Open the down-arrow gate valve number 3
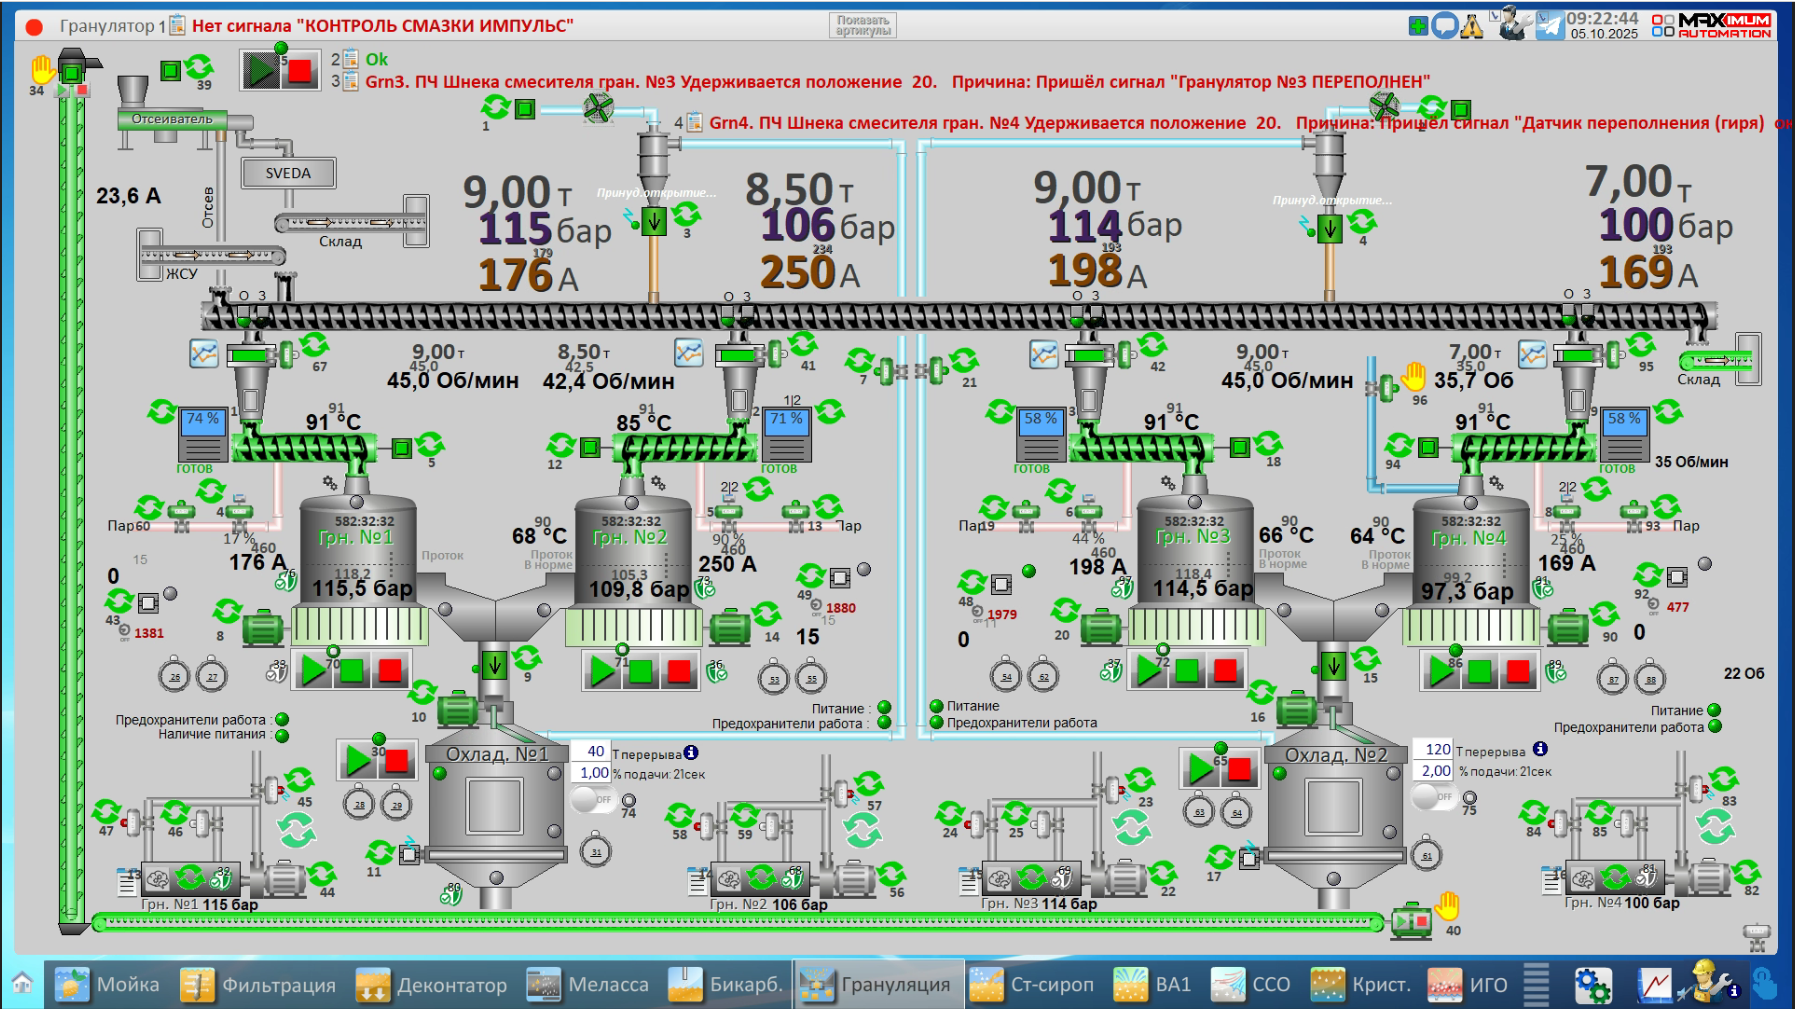 point(653,221)
